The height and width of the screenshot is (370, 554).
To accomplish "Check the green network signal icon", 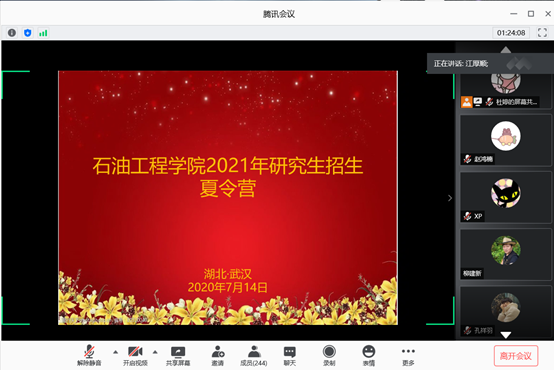I will (x=43, y=33).
